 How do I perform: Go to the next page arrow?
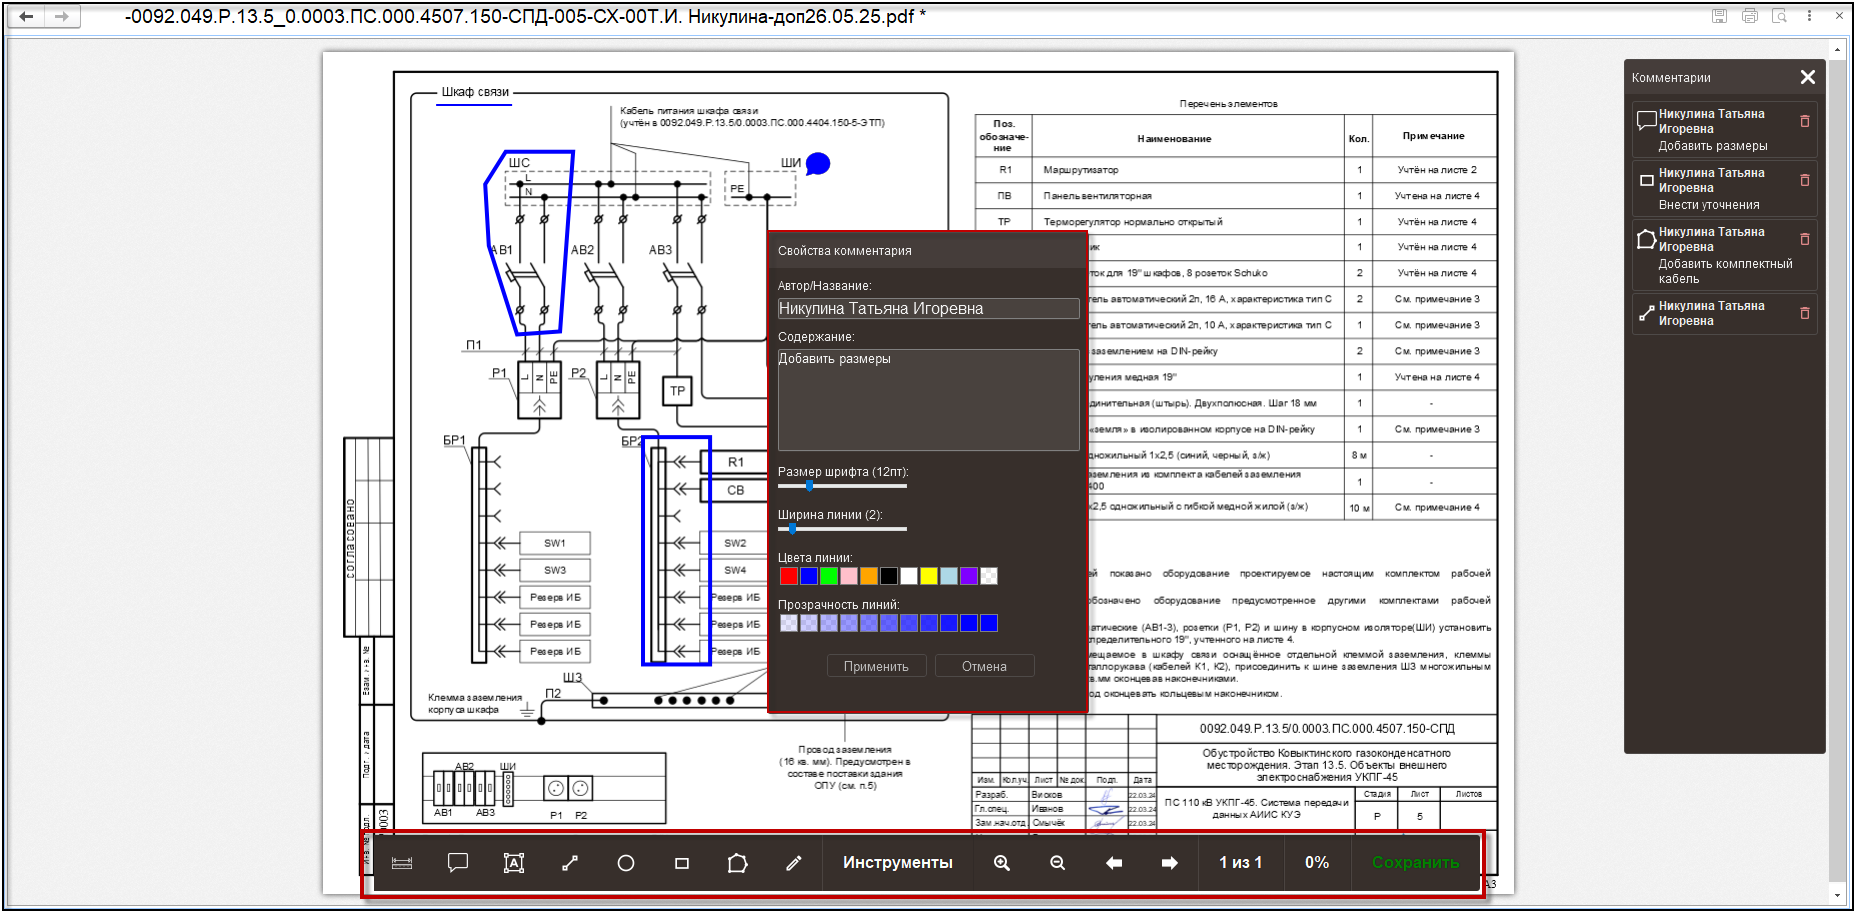pyautogui.click(x=1169, y=863)
